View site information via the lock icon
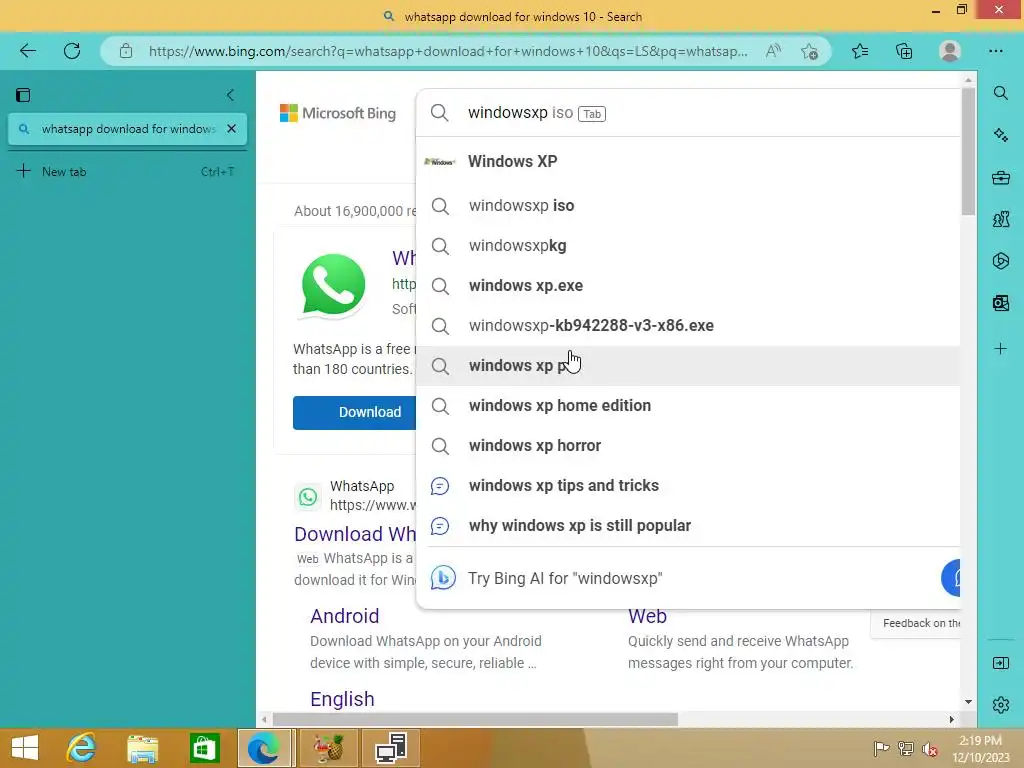1024x768 pixels. point(126,51)
